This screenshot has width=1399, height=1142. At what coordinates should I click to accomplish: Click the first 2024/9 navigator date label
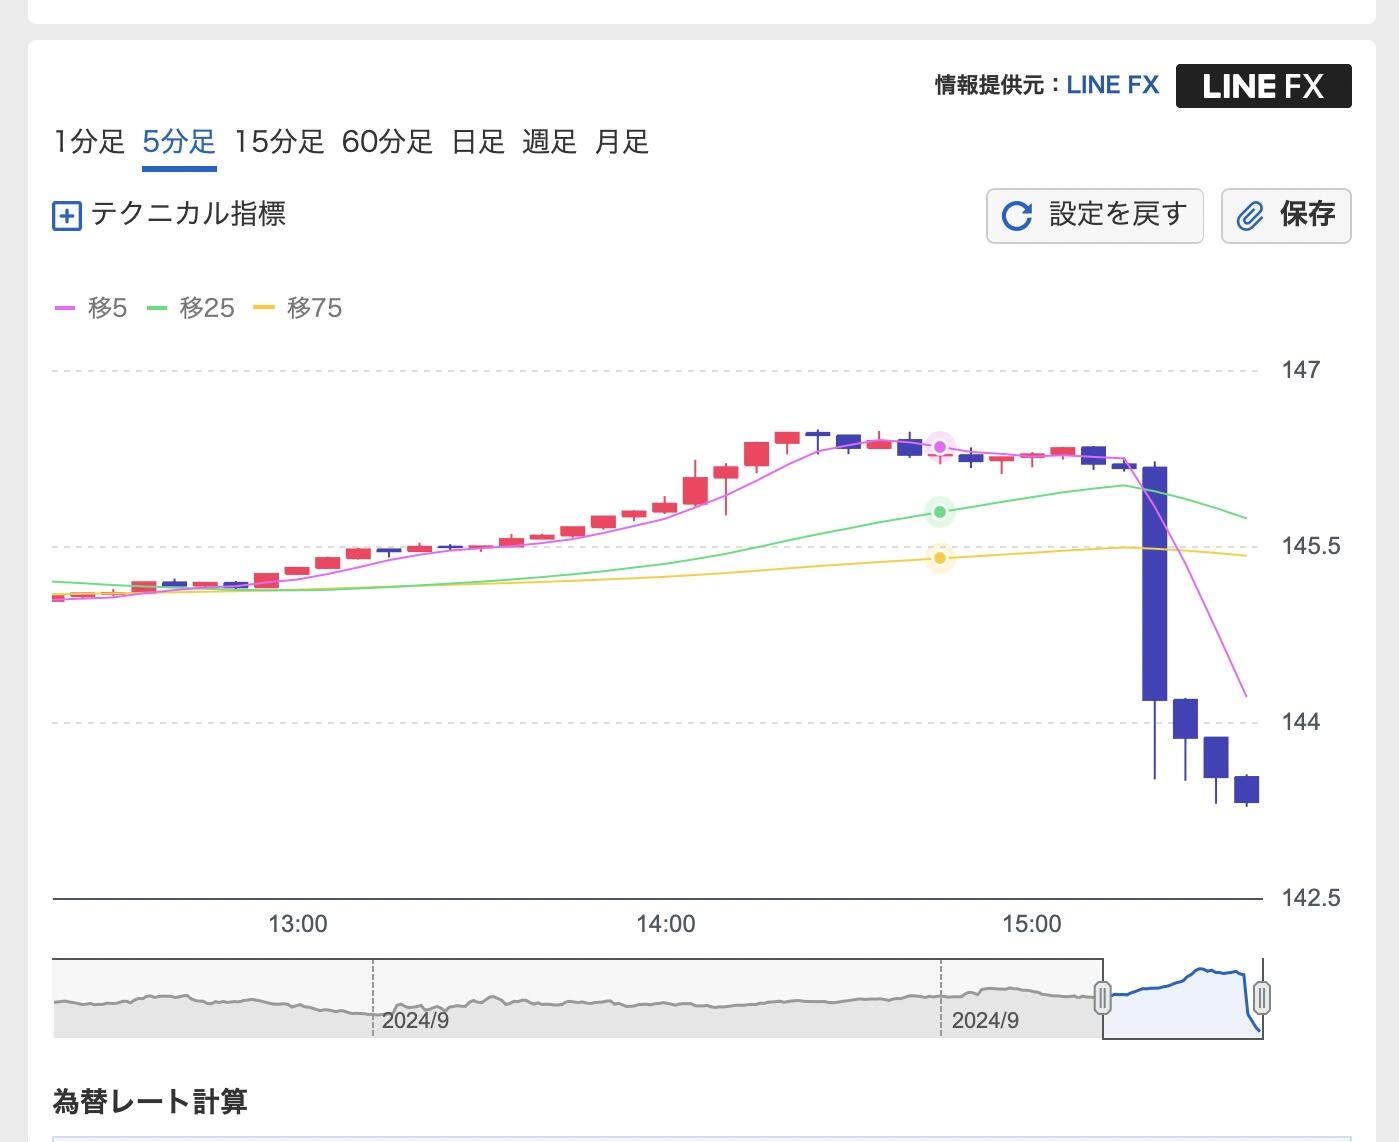click(x=415, y=1021)
